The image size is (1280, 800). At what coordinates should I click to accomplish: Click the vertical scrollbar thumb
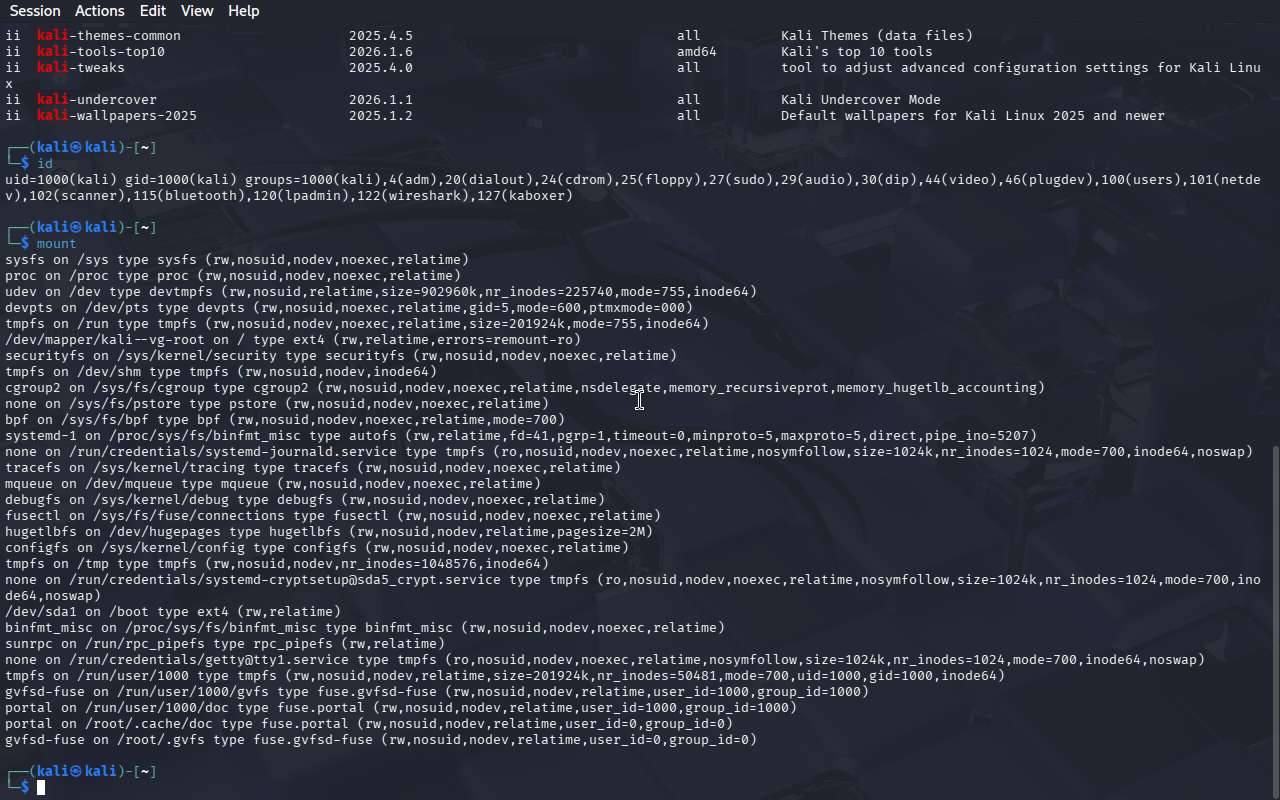point(1274,620)
